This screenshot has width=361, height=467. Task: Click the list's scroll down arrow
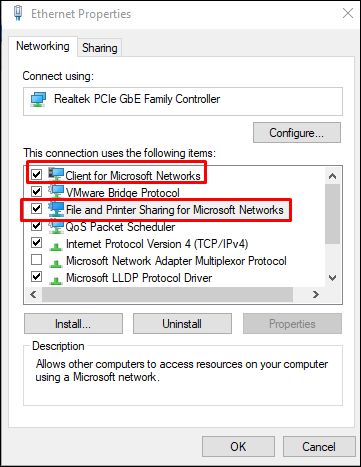click(x=332, y=278)
